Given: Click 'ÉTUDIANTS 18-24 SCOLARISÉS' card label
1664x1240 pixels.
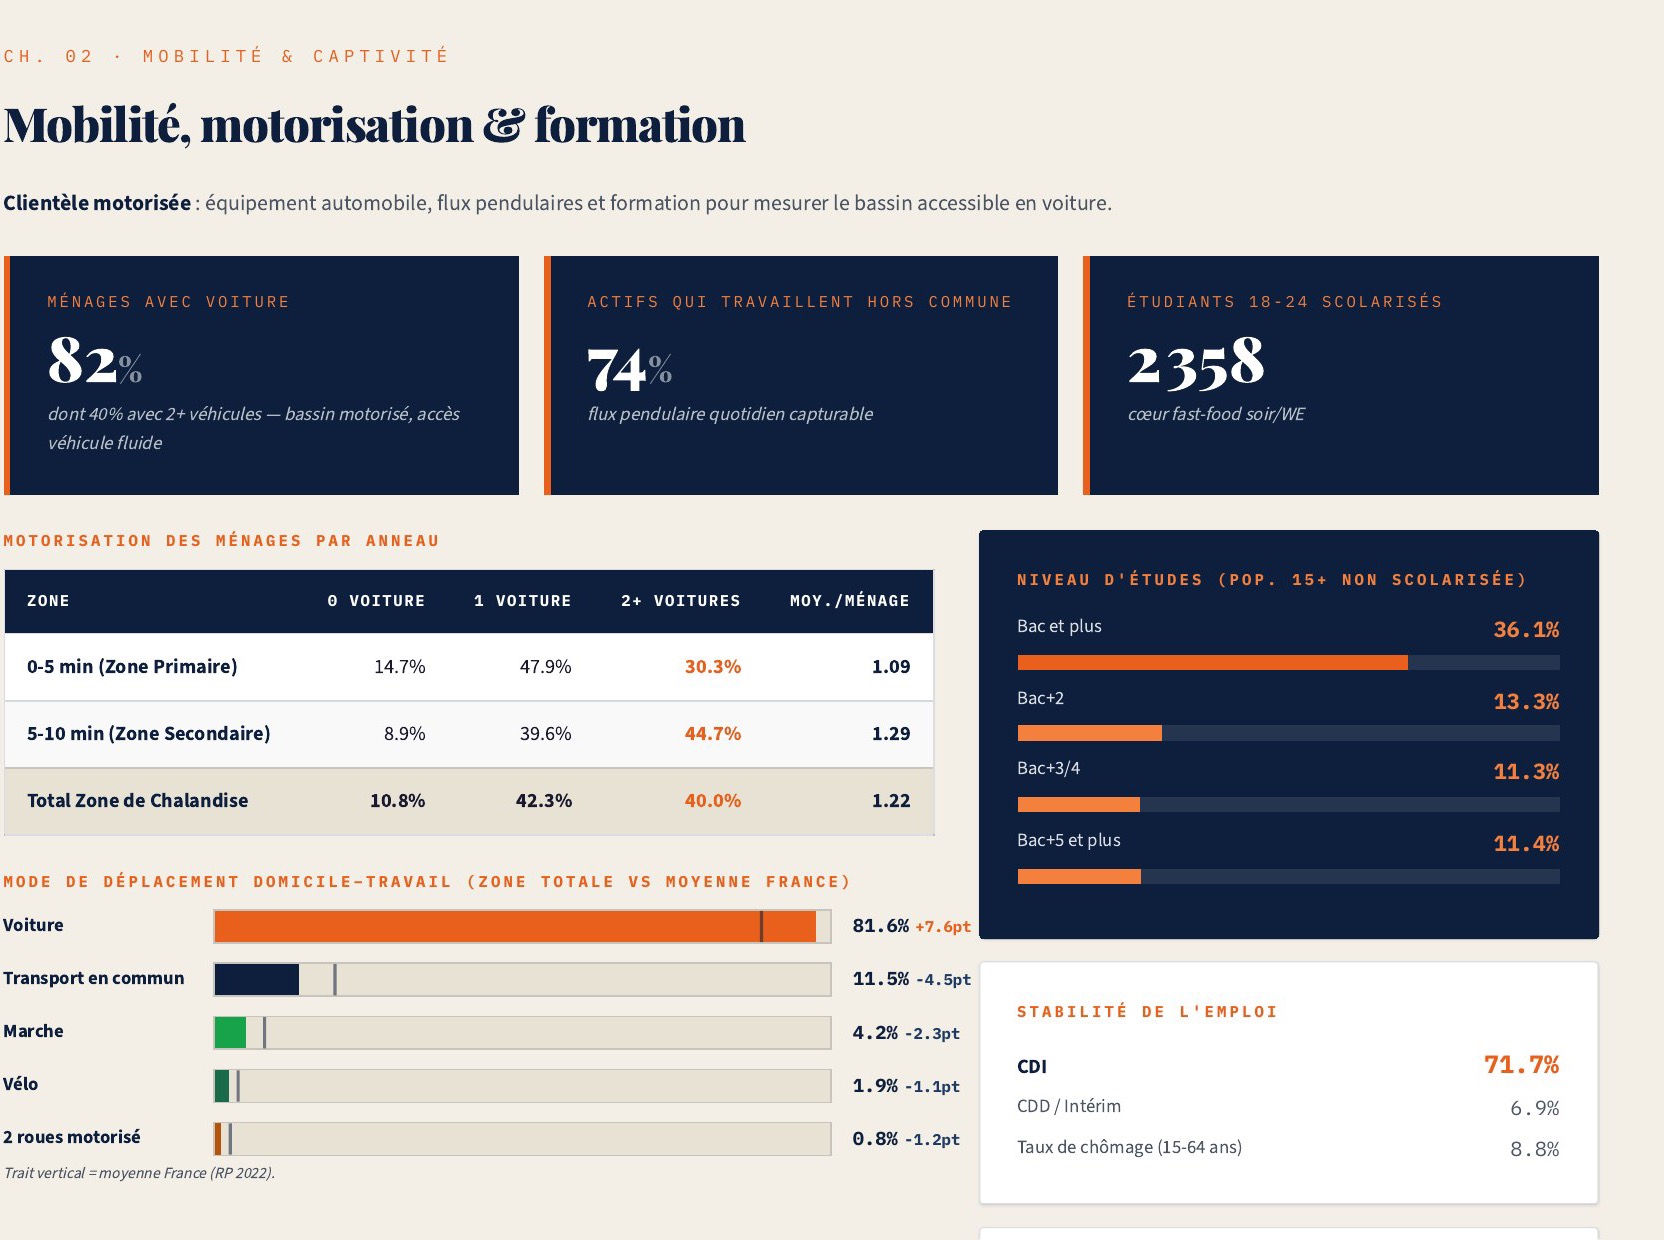Looking at the screenshot, I should 1285,302.
